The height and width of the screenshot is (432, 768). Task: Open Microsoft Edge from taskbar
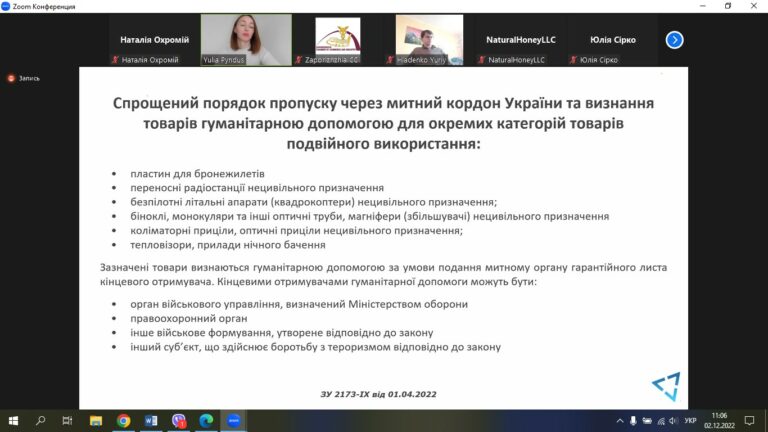(x=206, y=421)
